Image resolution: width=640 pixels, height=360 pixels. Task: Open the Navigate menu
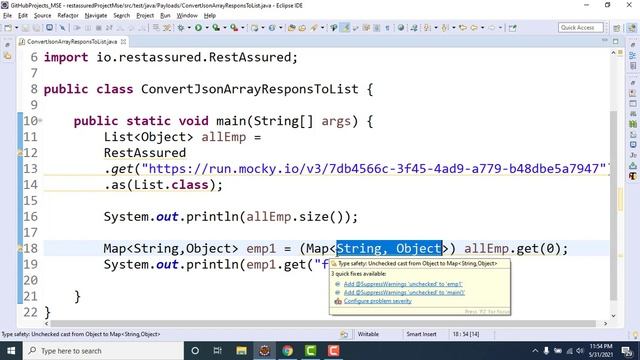tap(96, 16)
